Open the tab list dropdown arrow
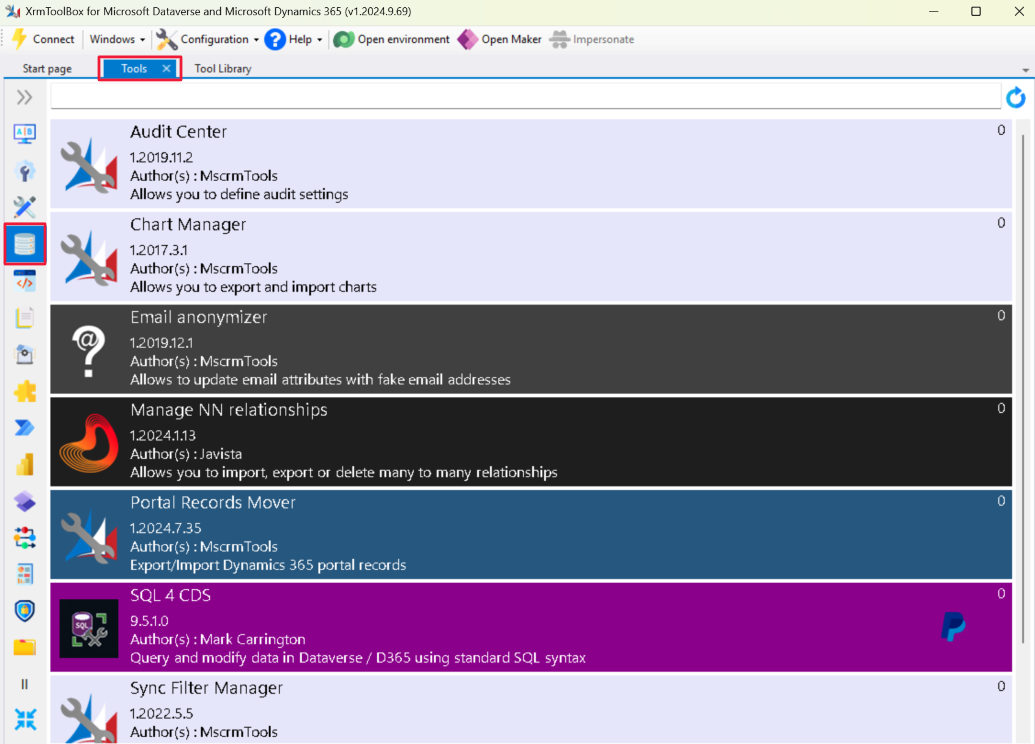This screenshot has width=1035, height=744. [1025, 70]
